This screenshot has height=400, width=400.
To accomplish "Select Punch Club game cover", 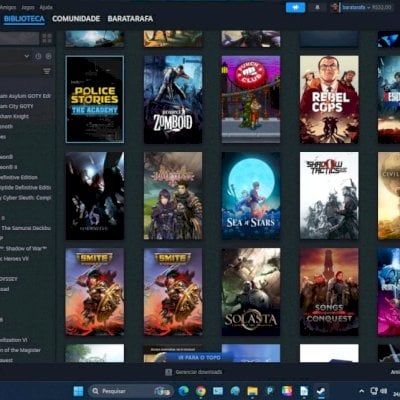I will [x=251, y=99].
